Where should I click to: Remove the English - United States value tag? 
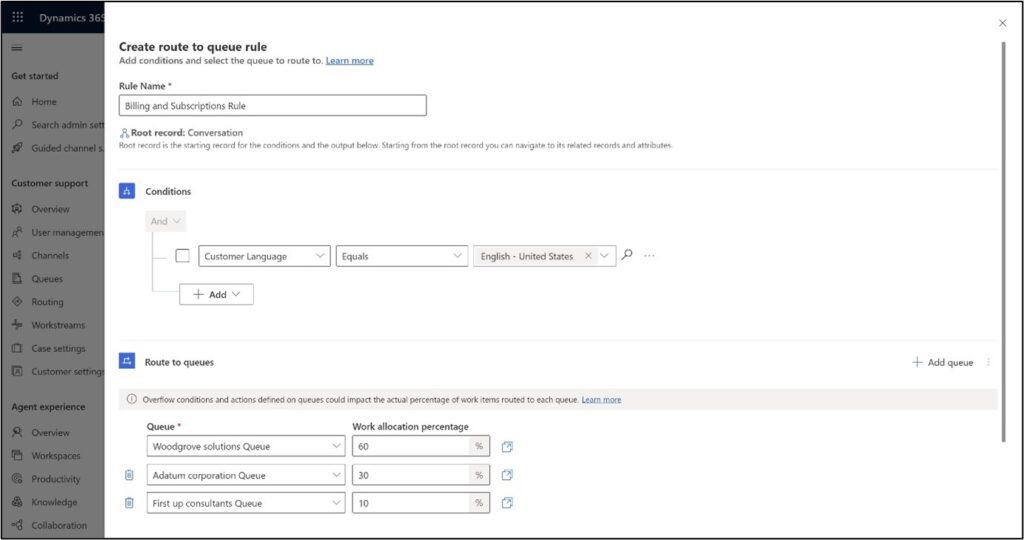click(588, 256)
